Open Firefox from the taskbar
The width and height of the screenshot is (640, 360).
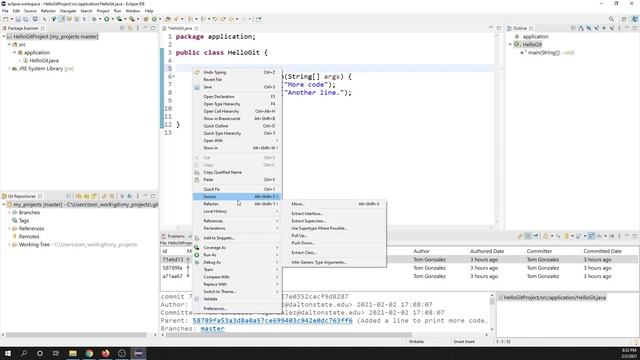click(x=105, y=353)
